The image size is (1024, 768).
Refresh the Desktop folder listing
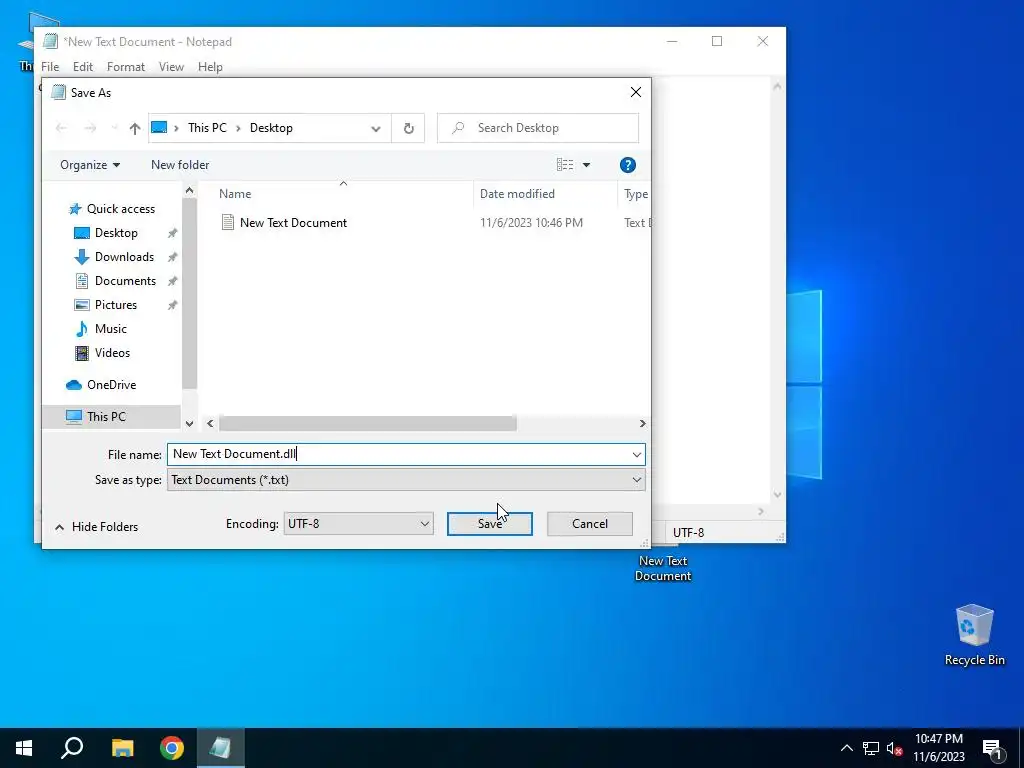point(408,128)
